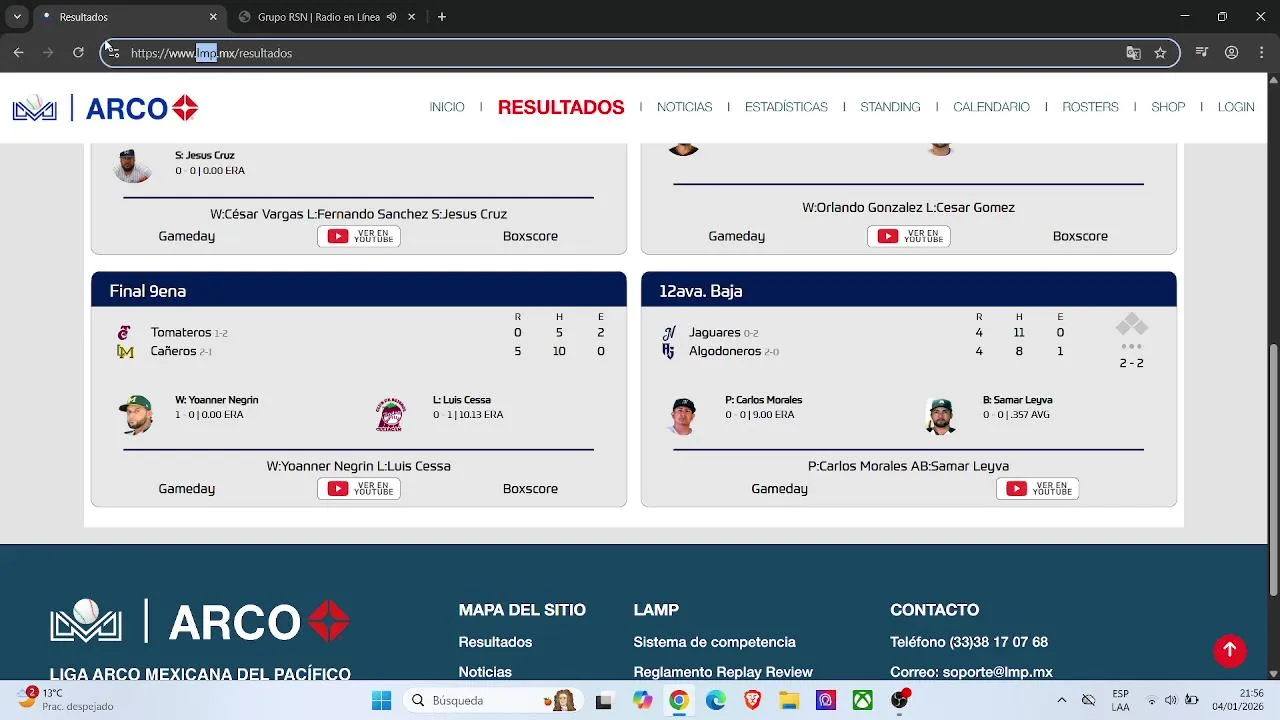Open the Xbox app from the taskbar
This screenshot has width=1280, height=720.
[x=862, y=700]
